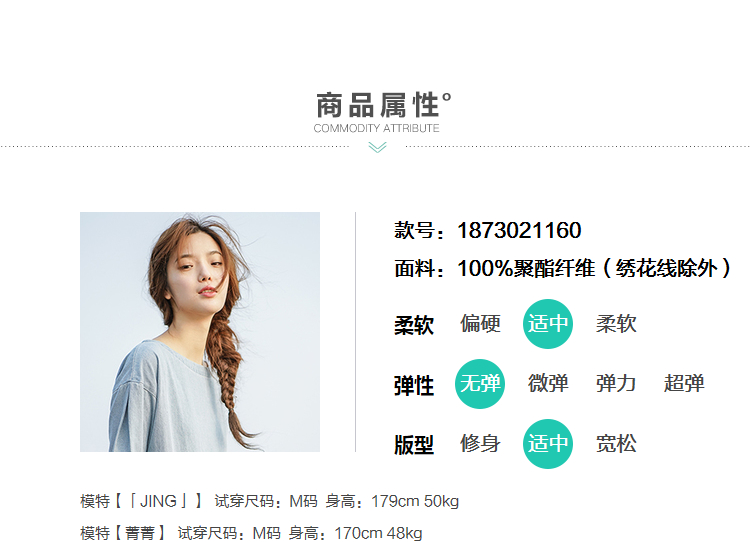Select the 偏硬 softness option
This screenshot has height=542, width=750.
point(480,324)
